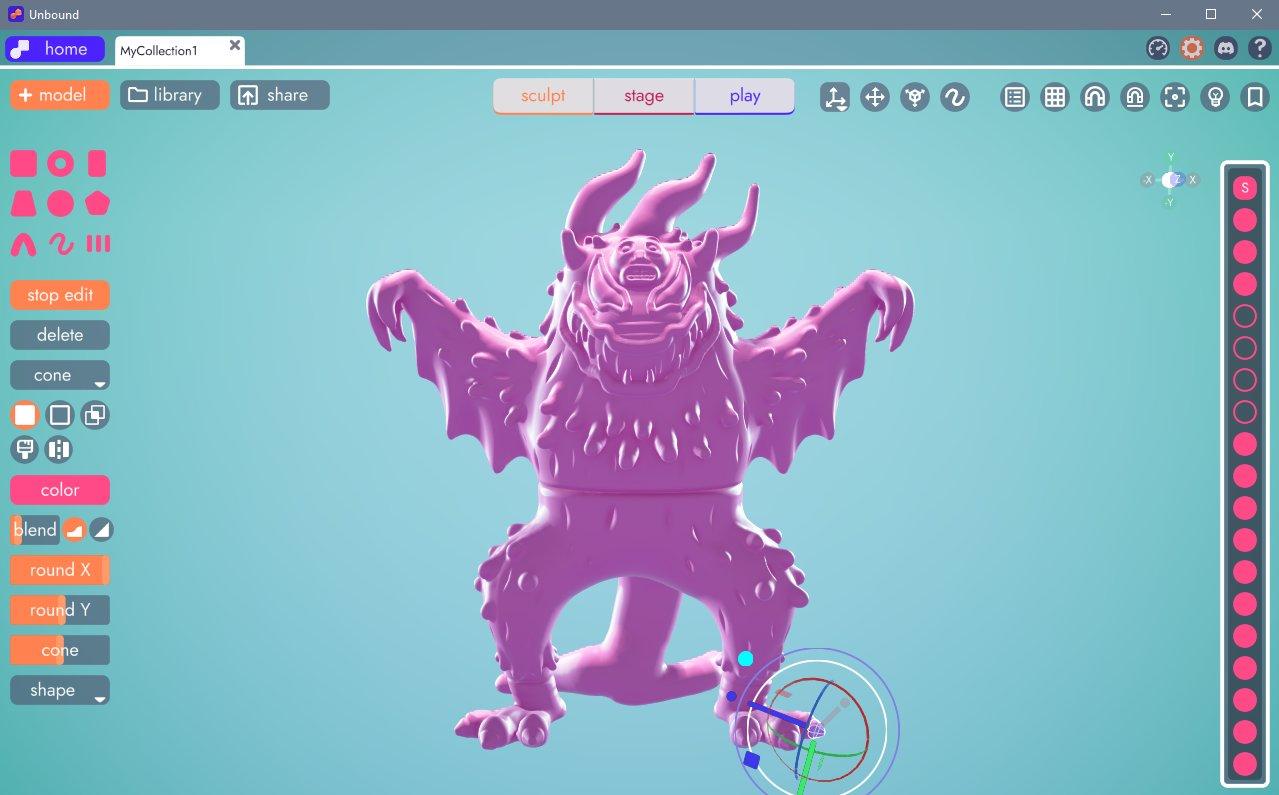This screenshot has width=1279, height=795.
Task: Open the library button
Action: click(x=170, y=95)
